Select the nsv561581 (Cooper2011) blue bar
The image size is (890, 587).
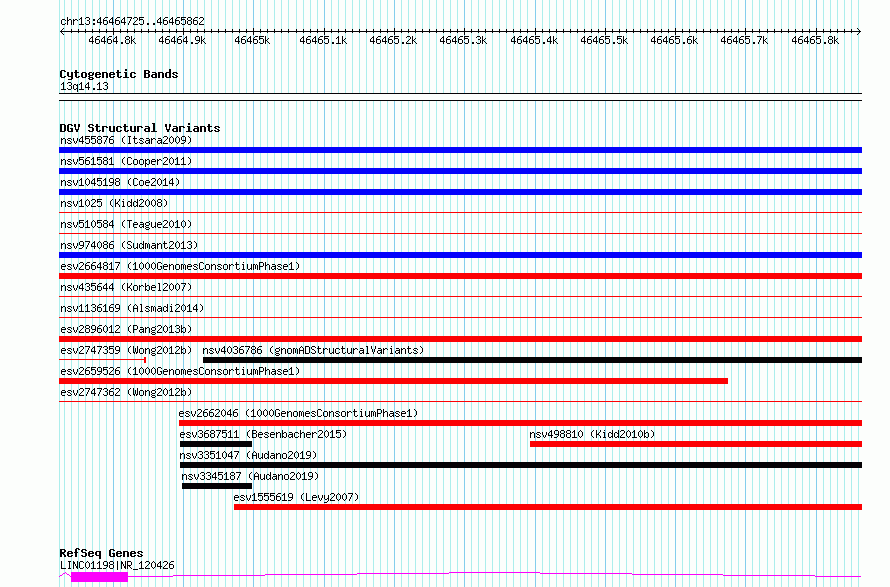click(460, 171)
